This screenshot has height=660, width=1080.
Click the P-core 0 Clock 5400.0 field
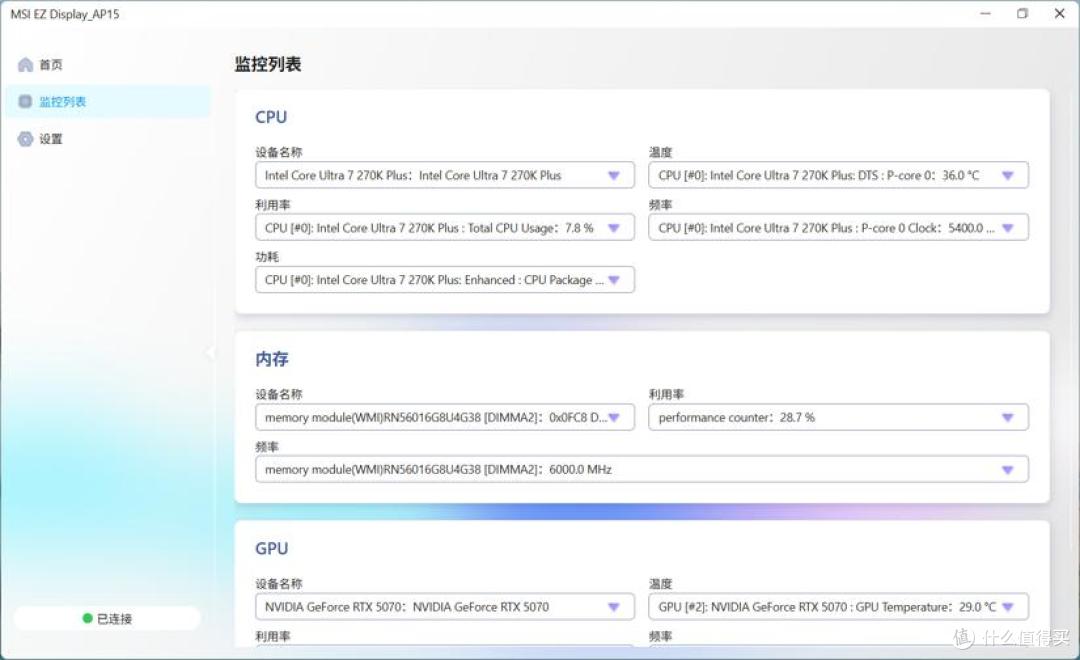coord(838,227)
